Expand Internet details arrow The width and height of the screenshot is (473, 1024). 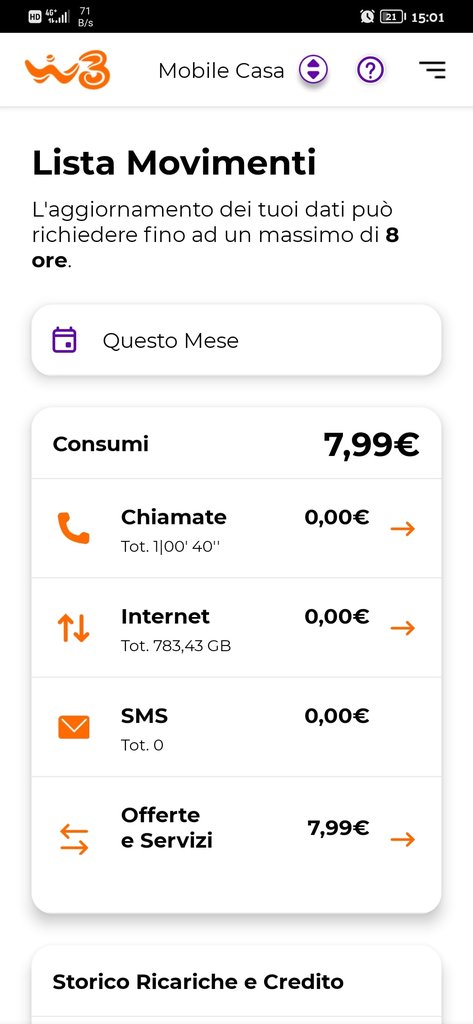tap(403, 628)
